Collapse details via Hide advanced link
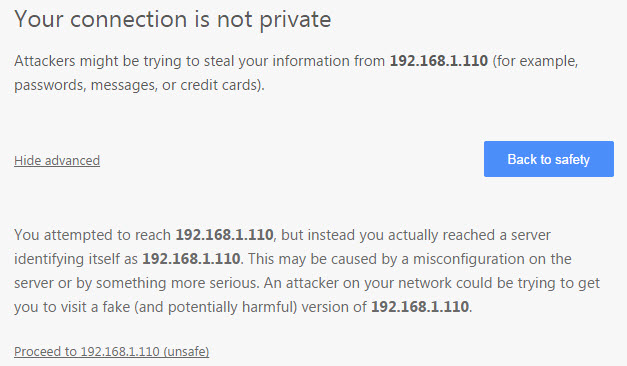The width and height of the screenshot is (627, 366). [57, 160]
